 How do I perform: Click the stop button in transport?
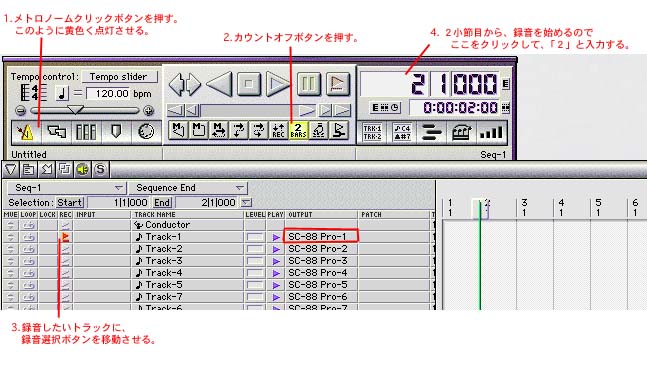[x=248, y=84]
